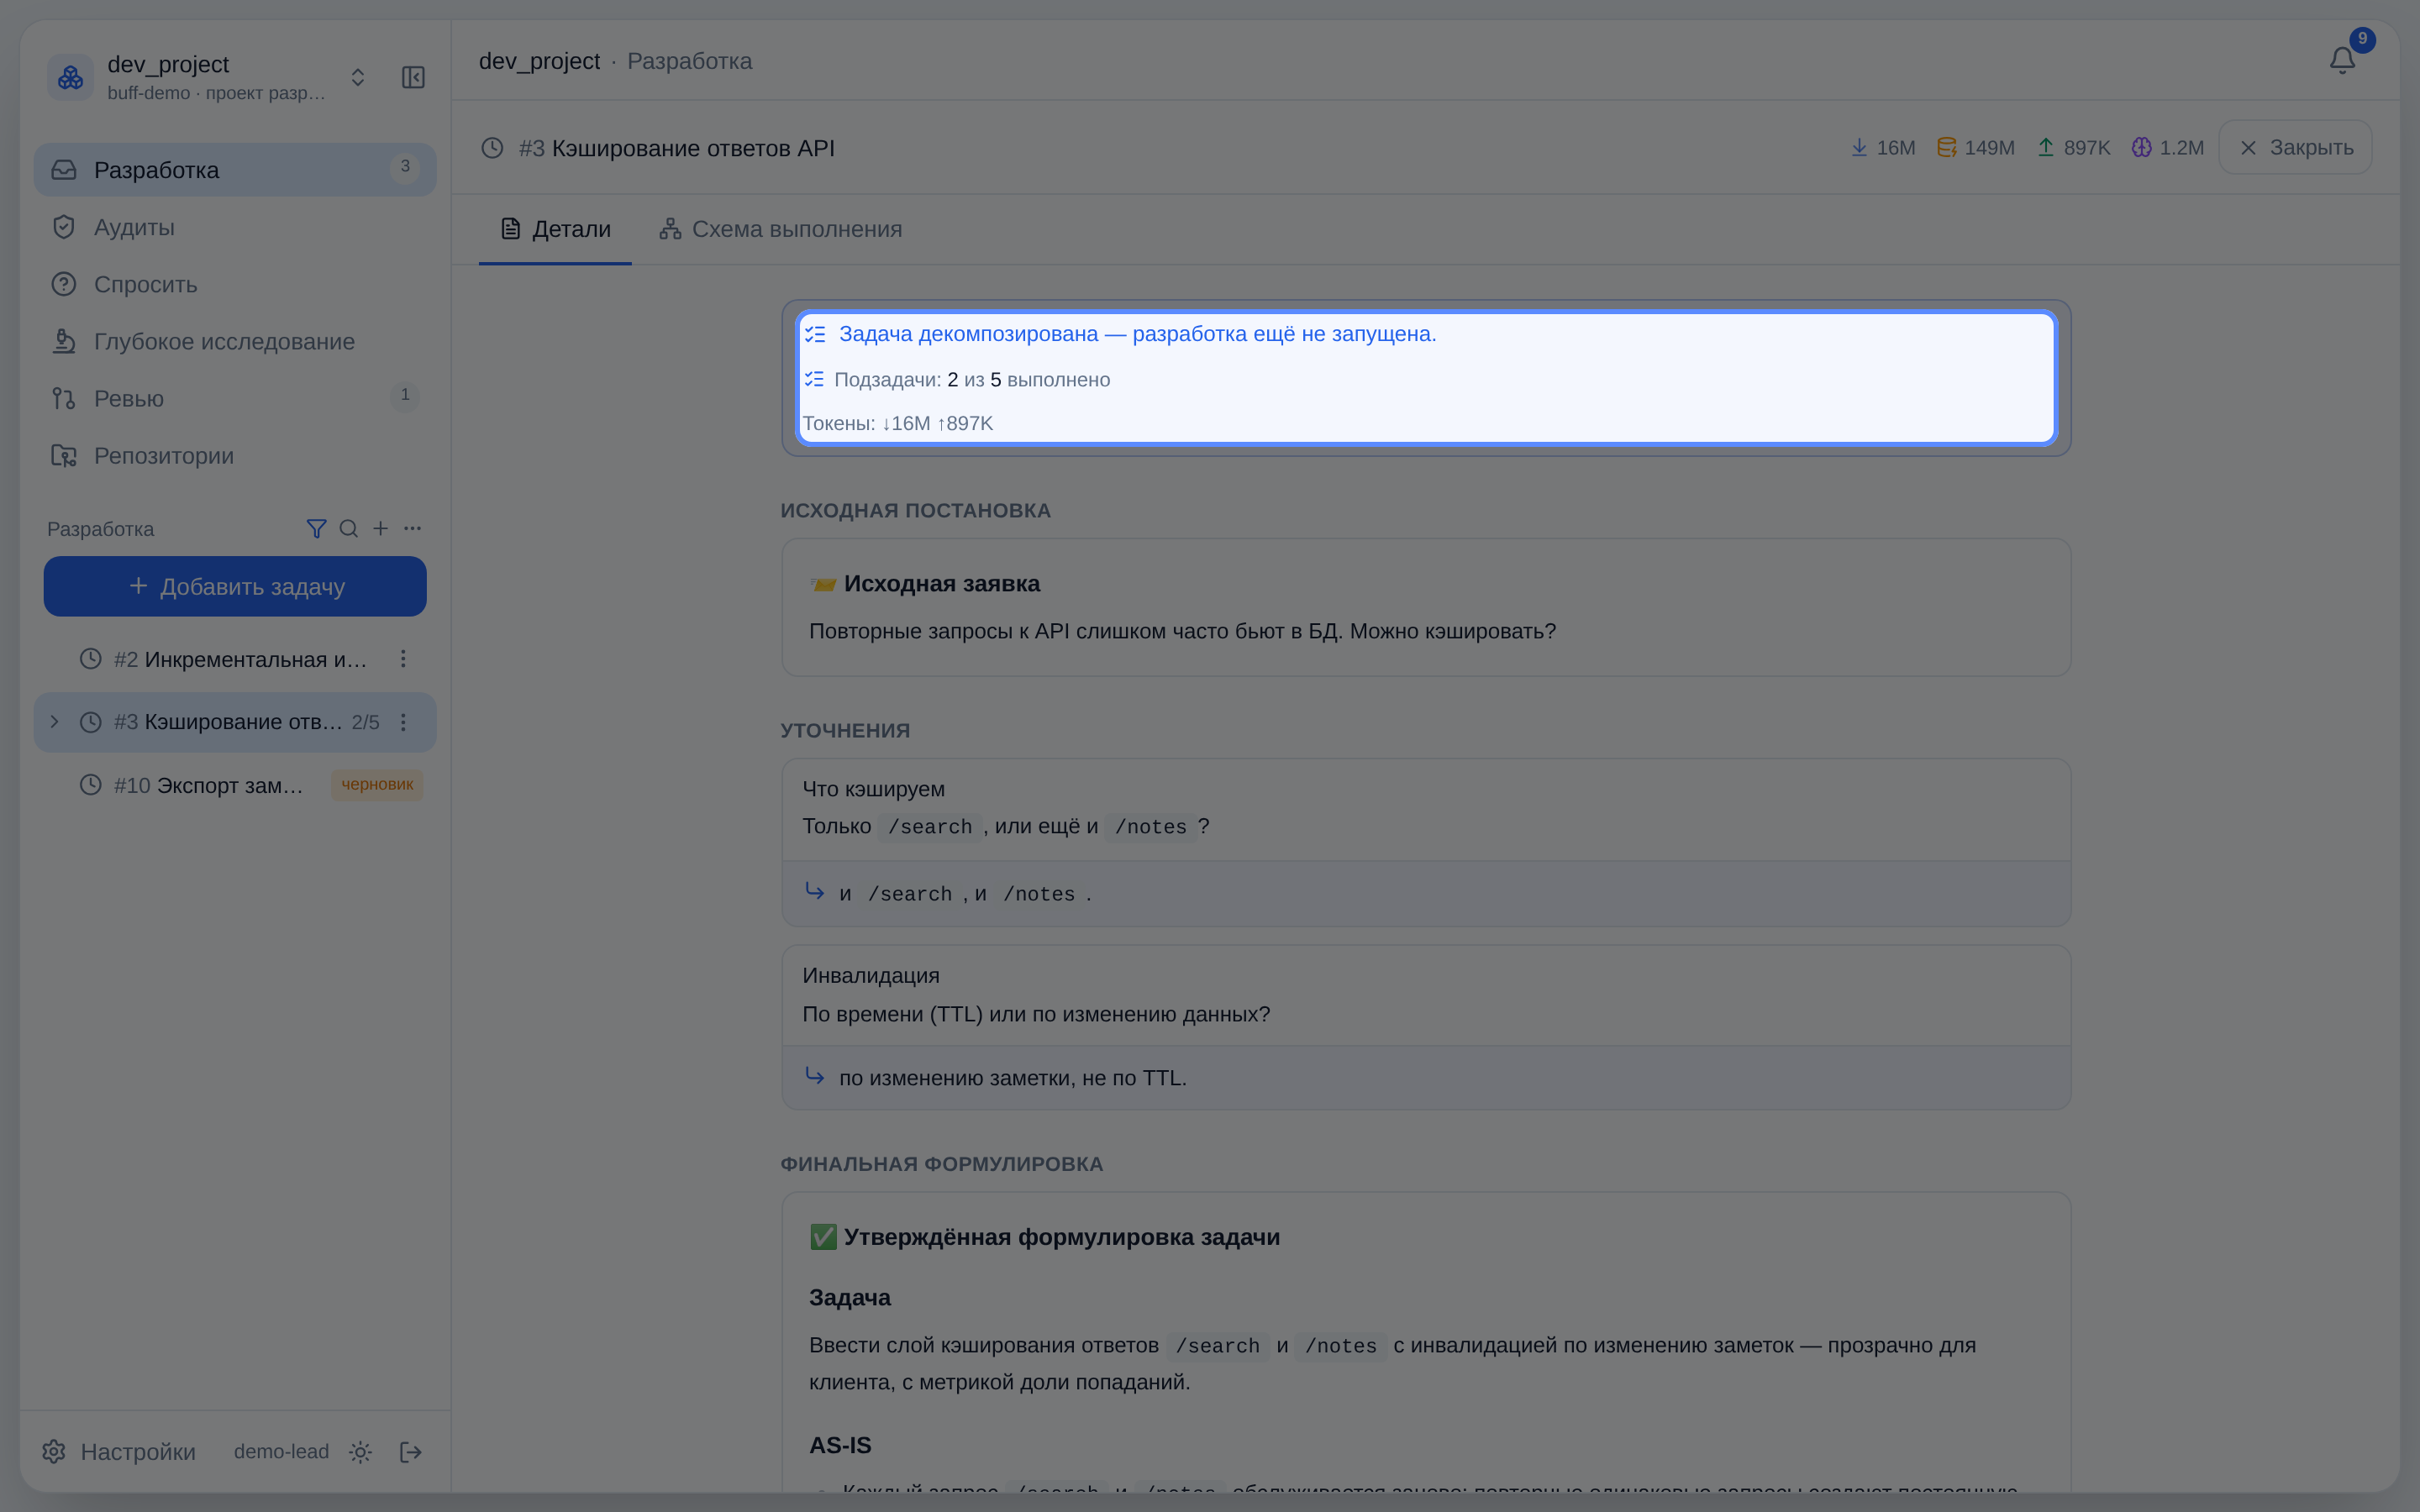Open Глубокое исследование section

pyautogui.click(x=235, y=341)
